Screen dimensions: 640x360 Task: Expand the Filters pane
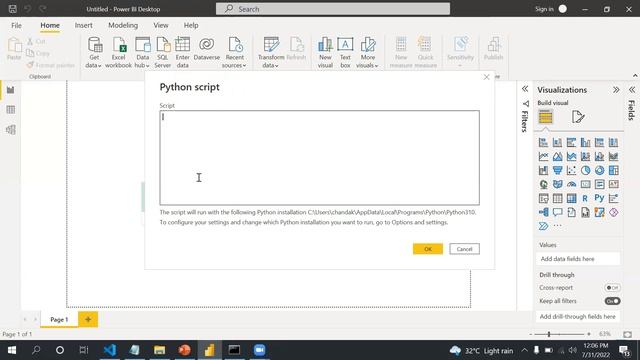tap(525, 89)
